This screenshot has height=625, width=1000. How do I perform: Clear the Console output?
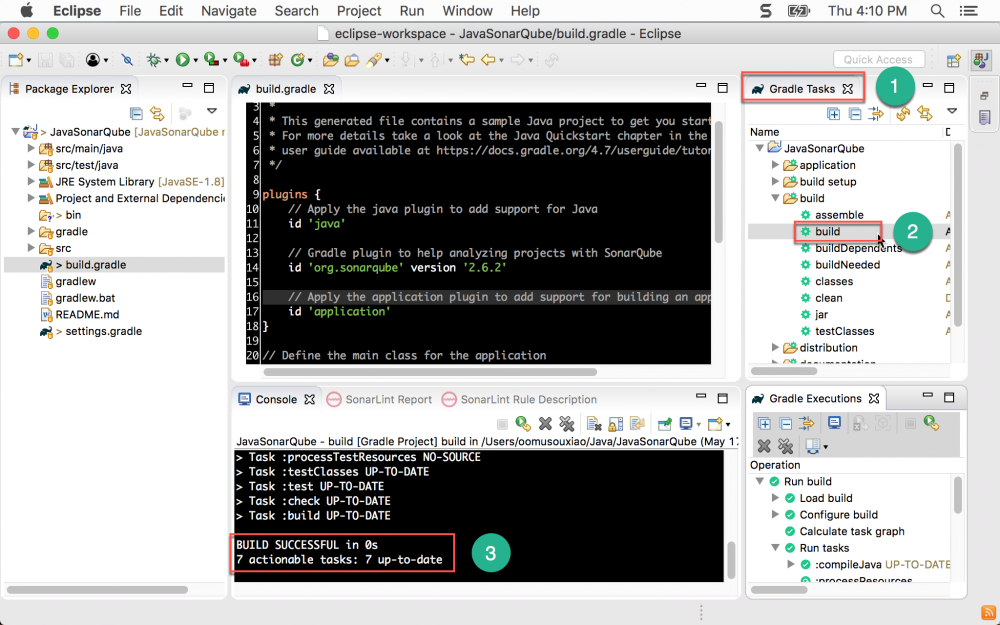click(x=593, y=424)
